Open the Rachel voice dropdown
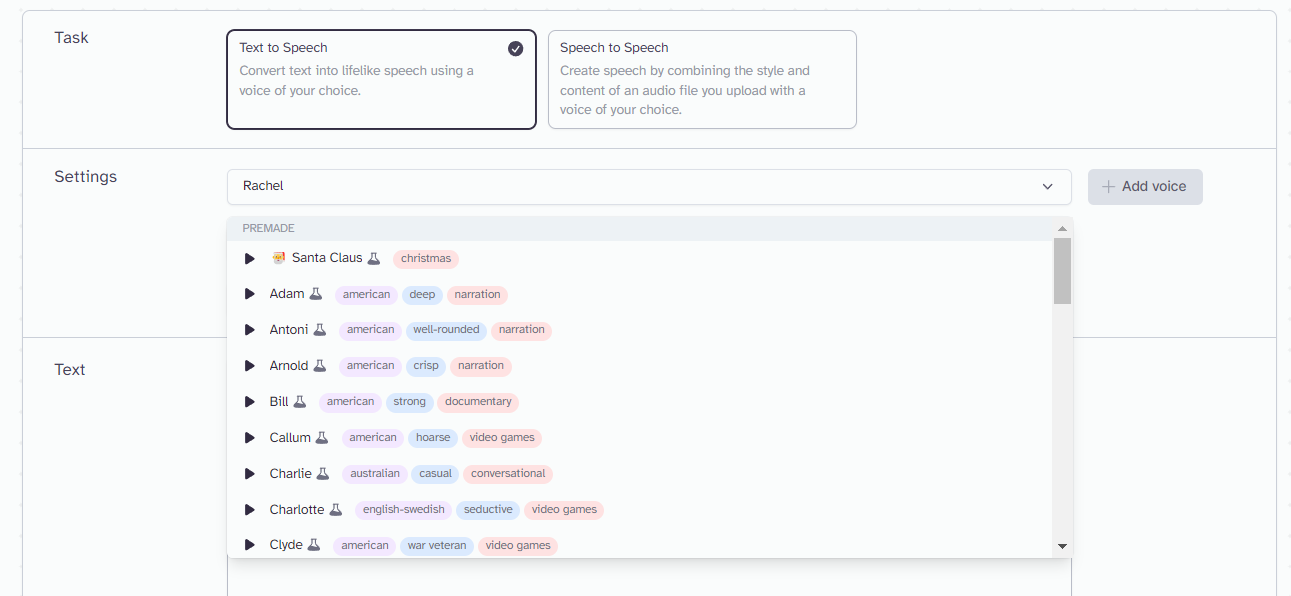 (649, 187)
